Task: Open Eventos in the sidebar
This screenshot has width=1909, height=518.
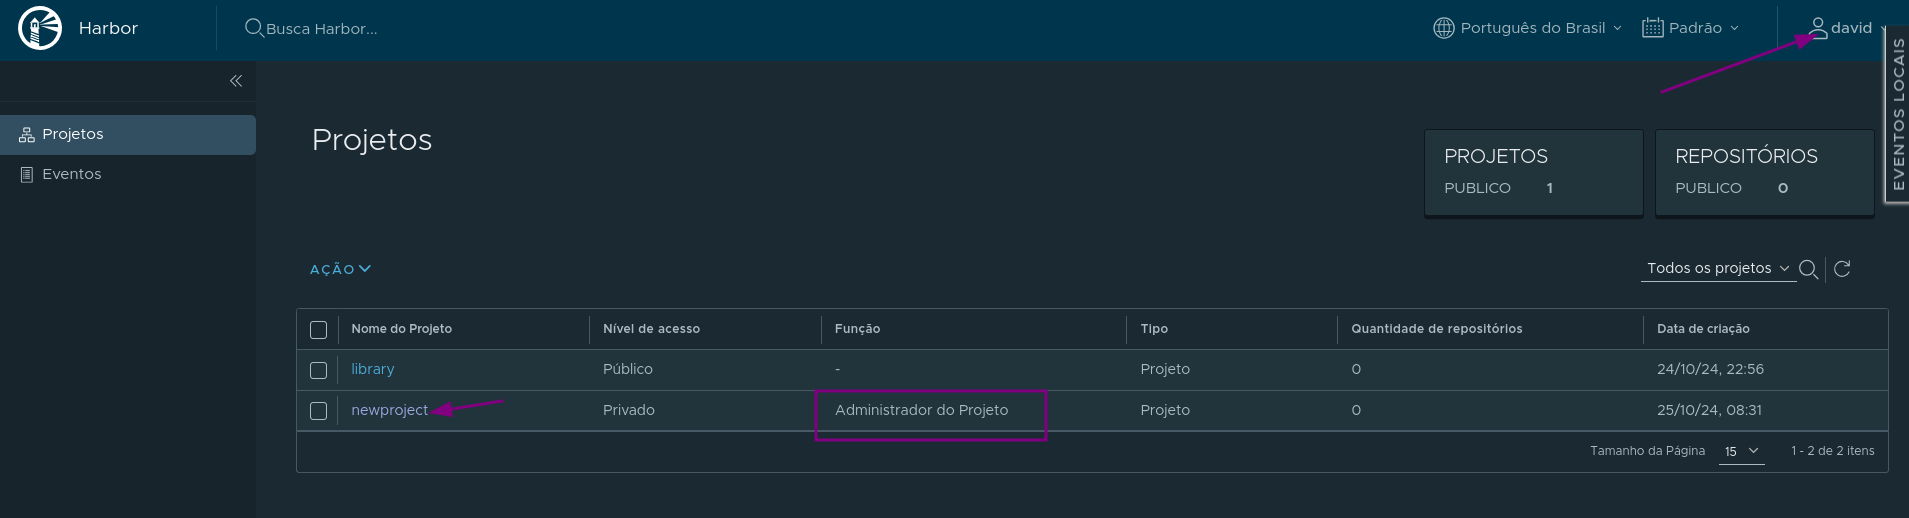Action: coord(72,174)
